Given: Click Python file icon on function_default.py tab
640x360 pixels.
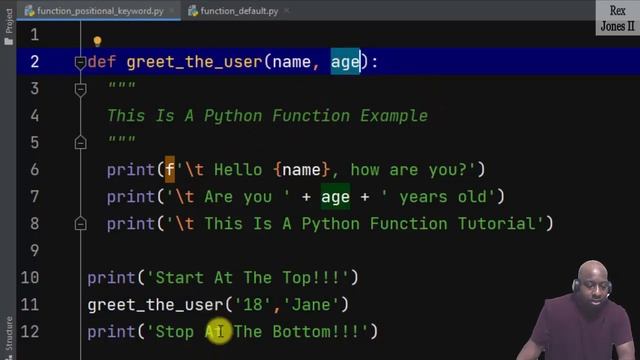Looking at the screenshot, I should click(x=193, y=11).
